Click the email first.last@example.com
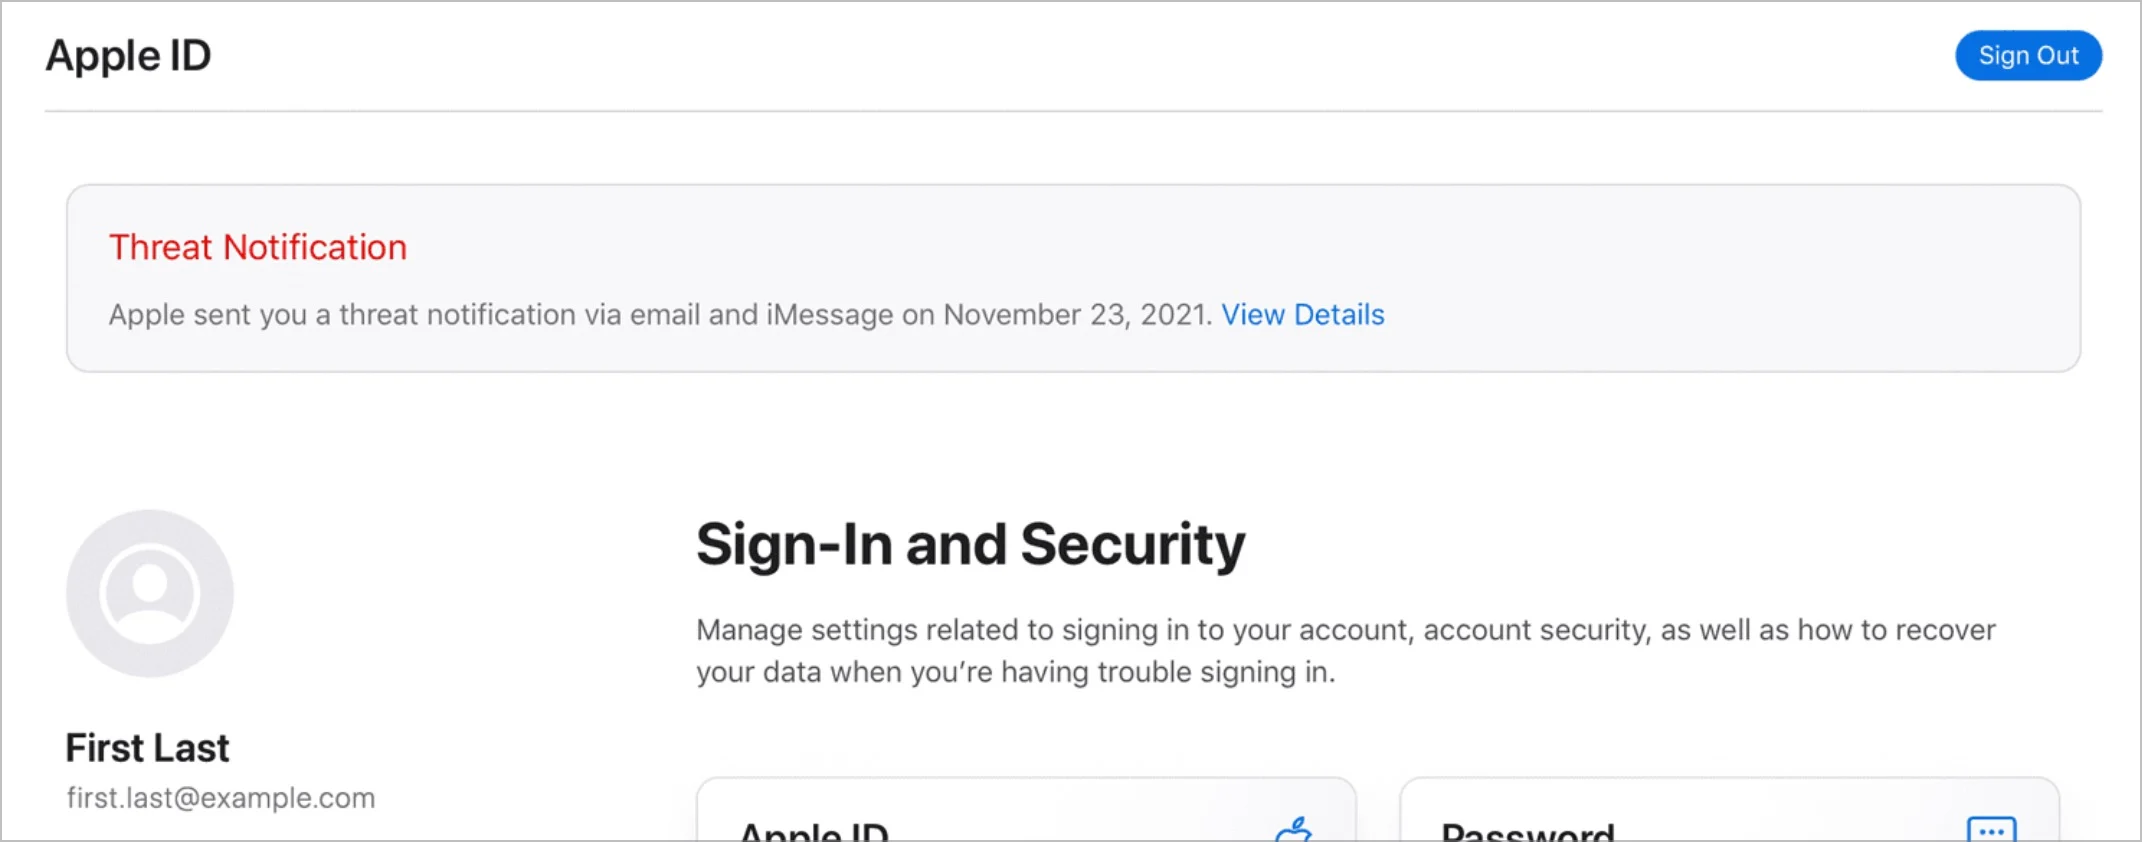The width and height of the screenshot is (2142, 842). tap(221, 798)
